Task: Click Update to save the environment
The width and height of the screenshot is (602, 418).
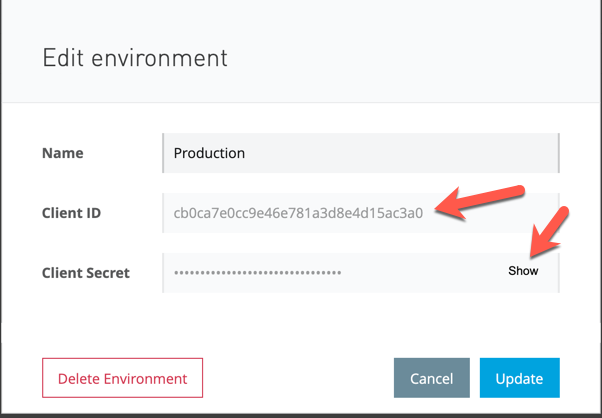Action: 519,379
